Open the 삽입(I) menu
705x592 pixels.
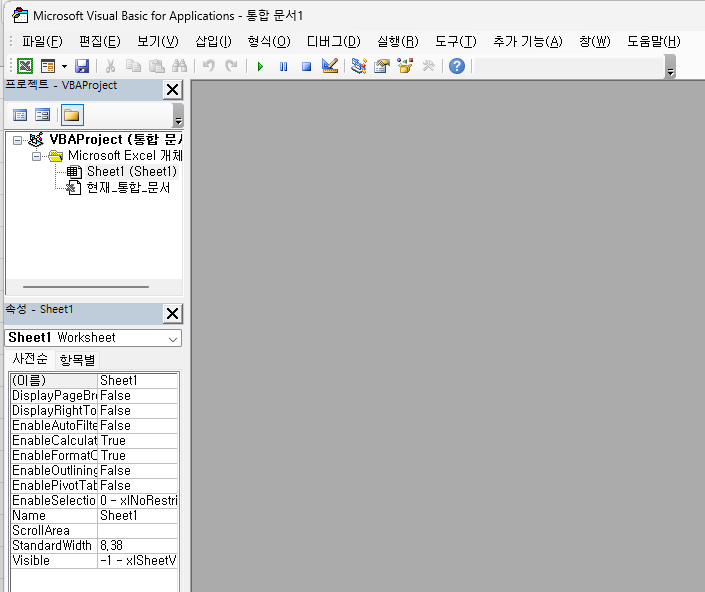pos(213,41)
